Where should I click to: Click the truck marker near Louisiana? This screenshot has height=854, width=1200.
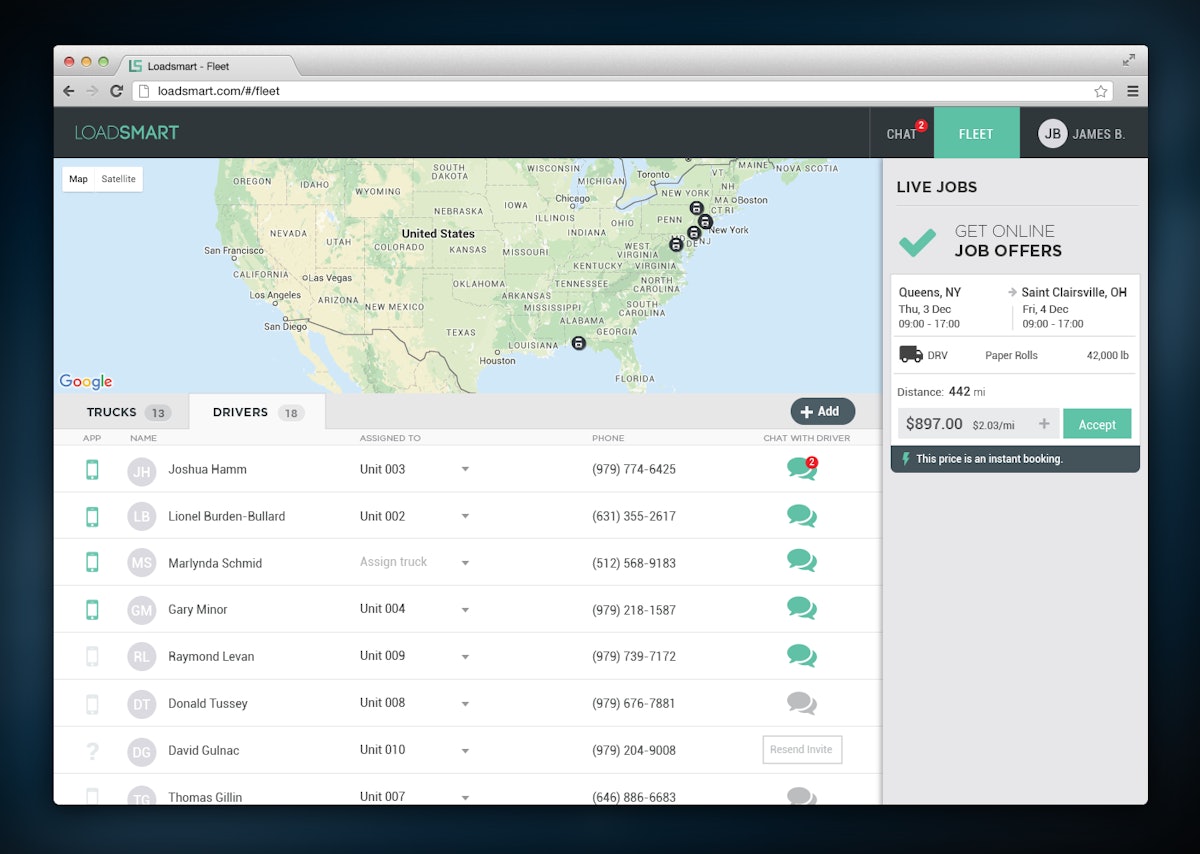[578, 343]
